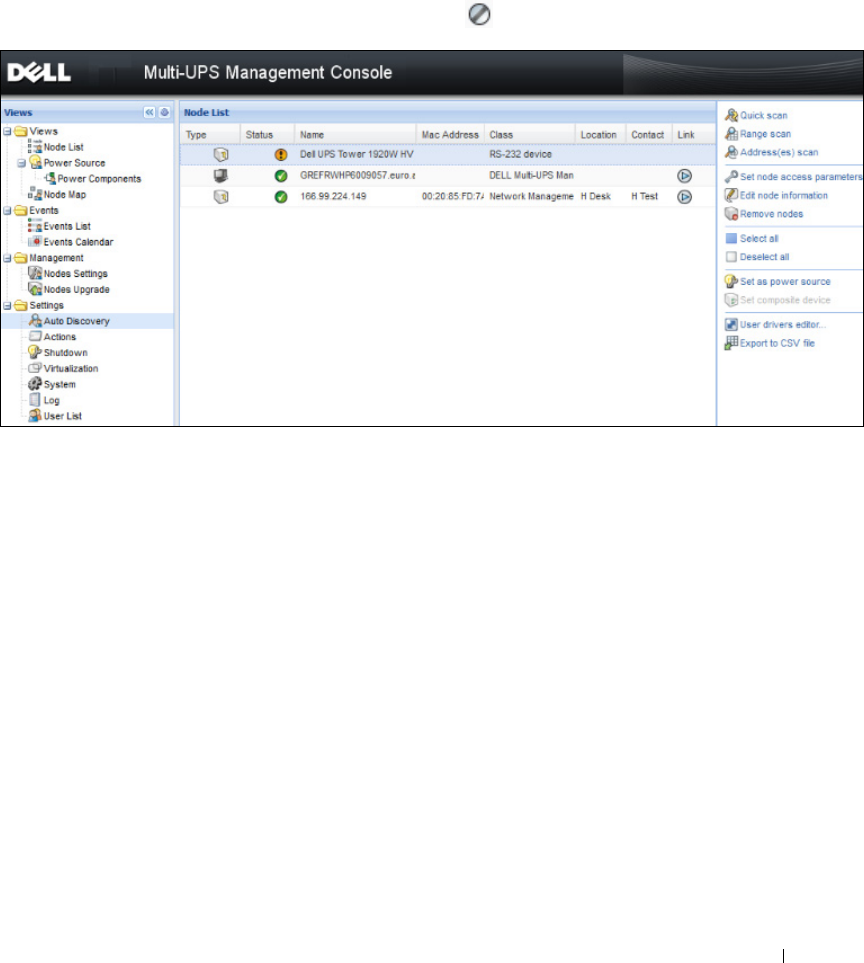Click the key icon for node access parameters
Viewport: 864px width, 963px height.
731,176
